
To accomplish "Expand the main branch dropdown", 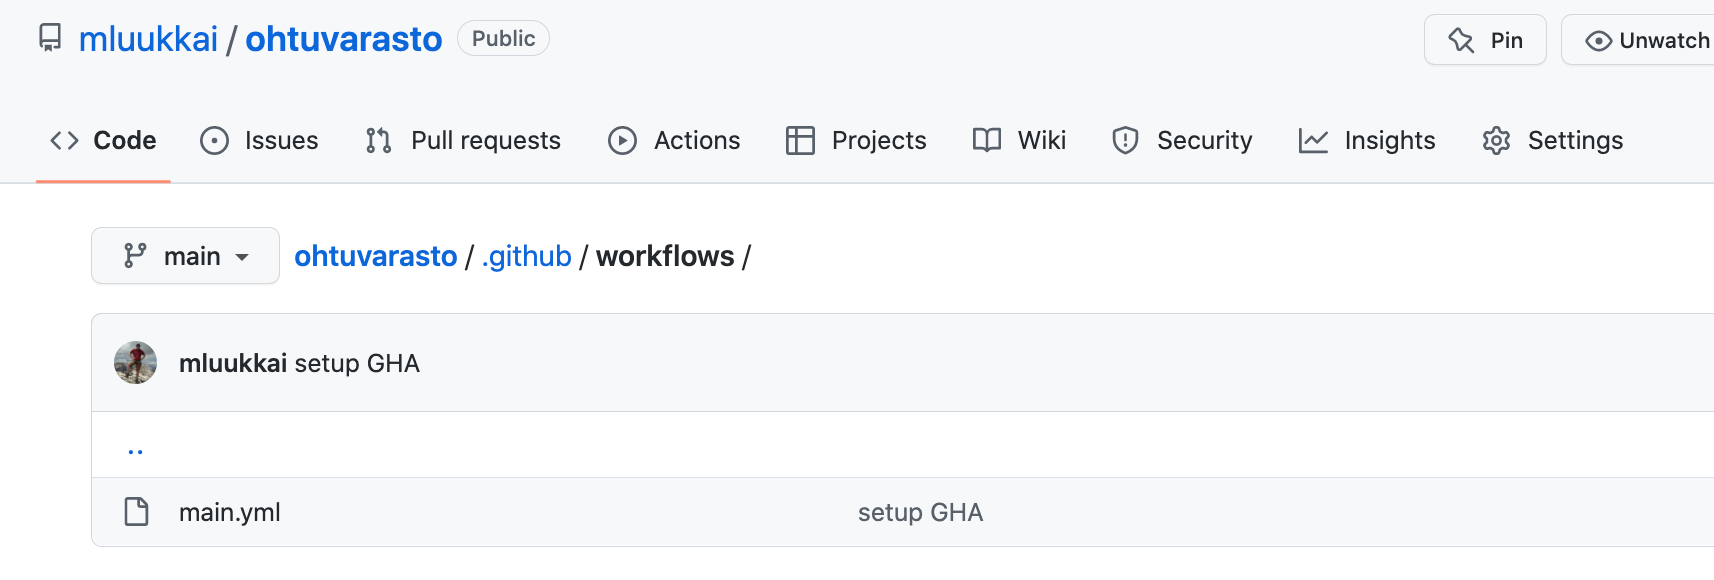I will pyautogui.click(x=185, y=256).
